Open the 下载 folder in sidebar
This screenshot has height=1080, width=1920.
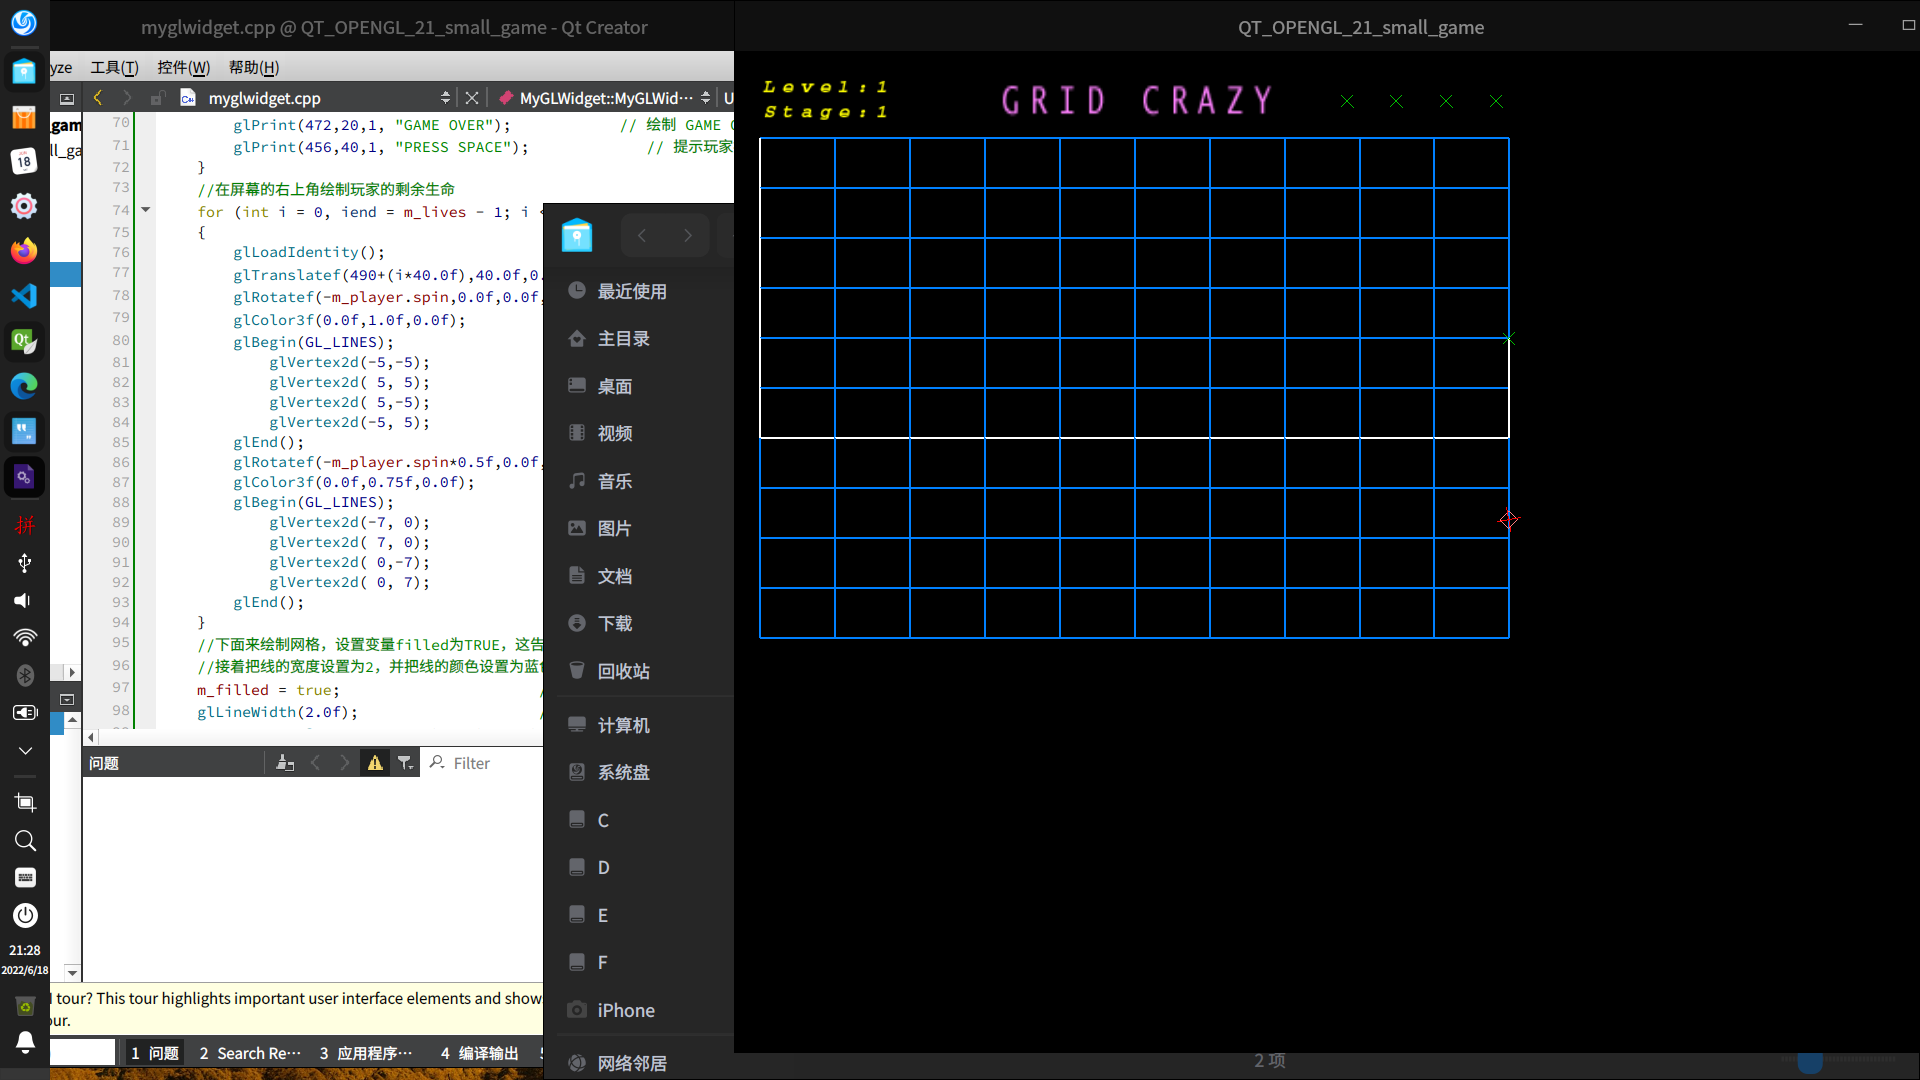pos(614,623)
